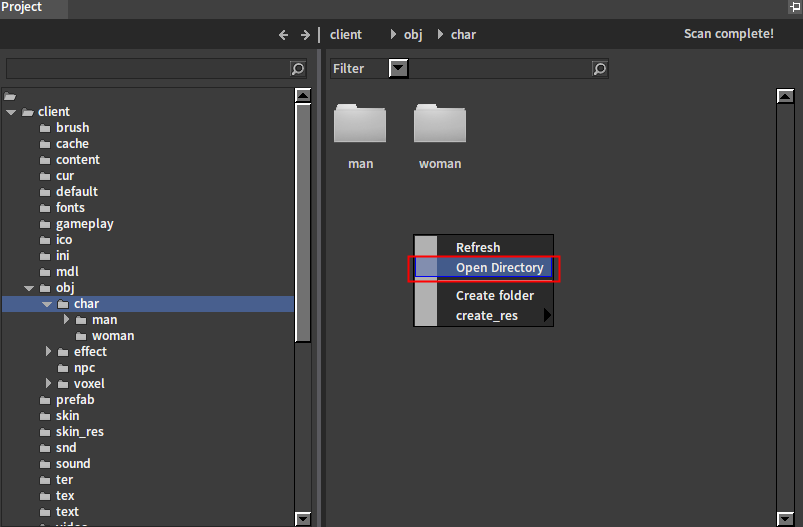803x527 pixels.
Task: Click the obj breadcrumb in the path bar
Action: 413,34
